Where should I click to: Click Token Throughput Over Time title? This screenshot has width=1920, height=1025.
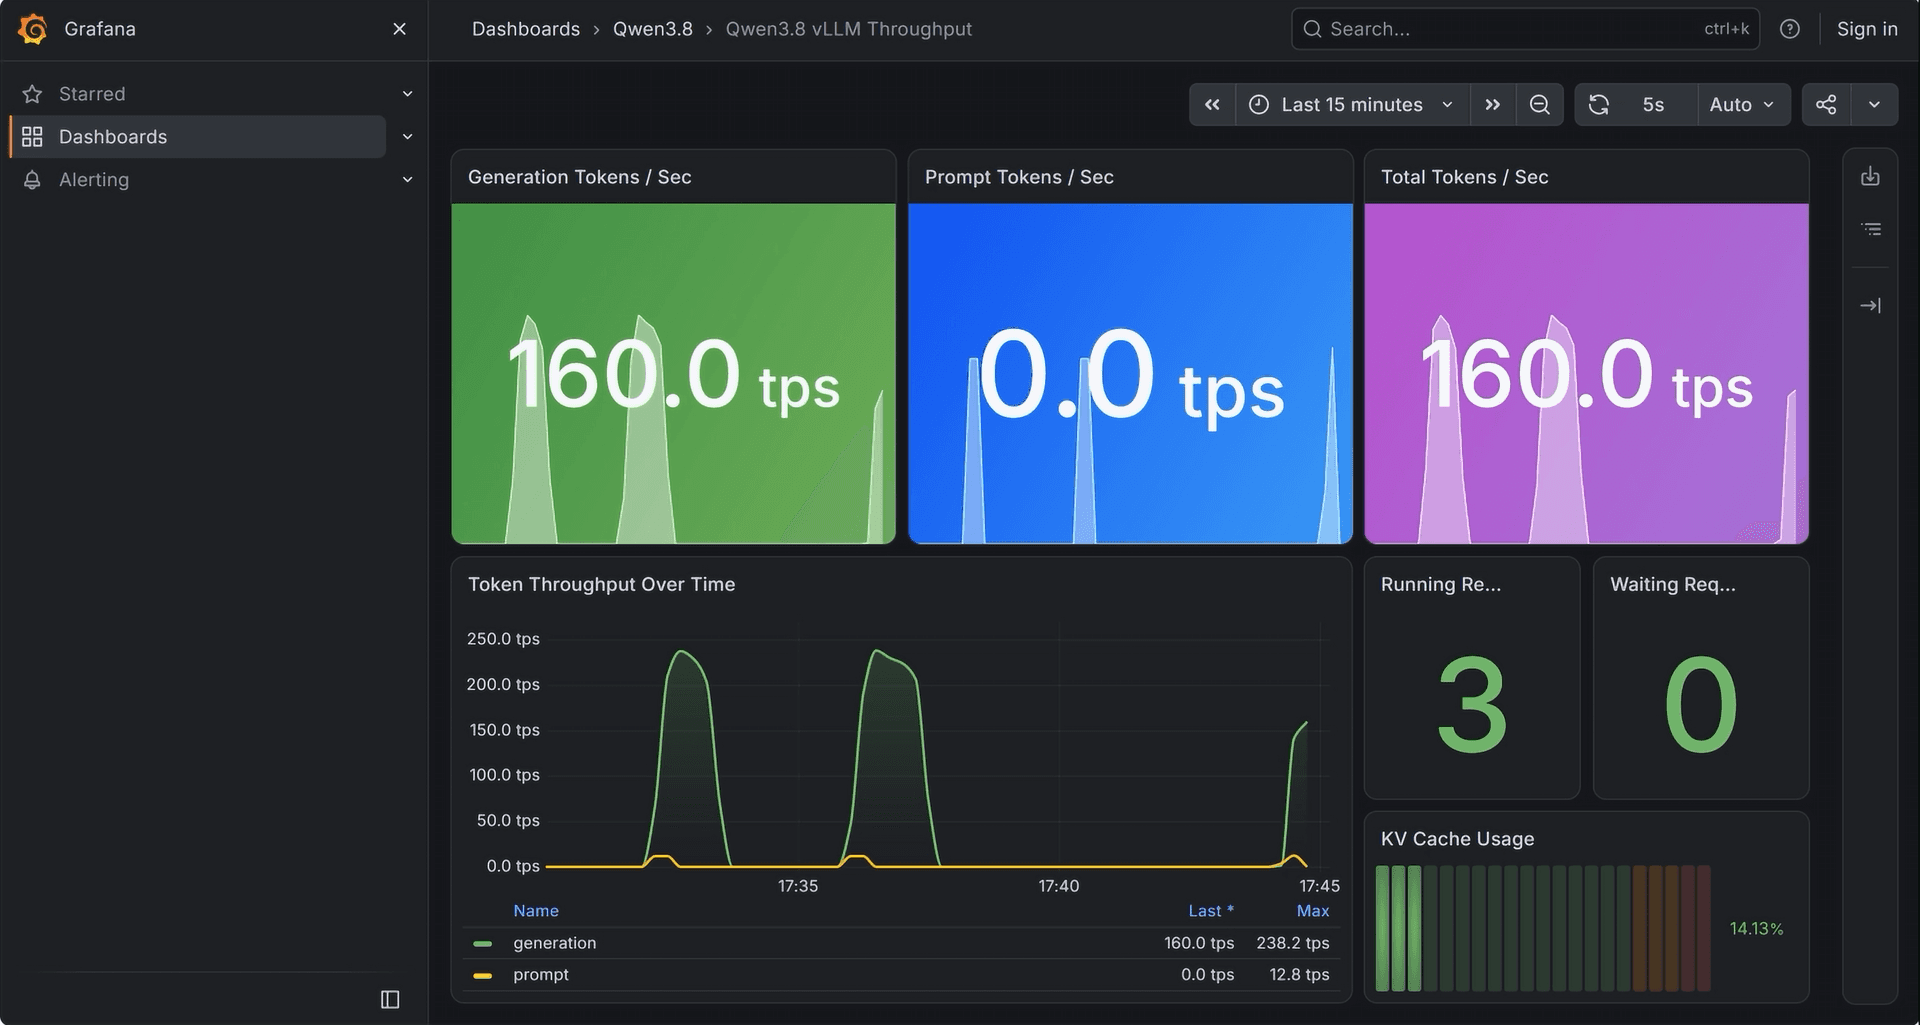tap(601, 584)
